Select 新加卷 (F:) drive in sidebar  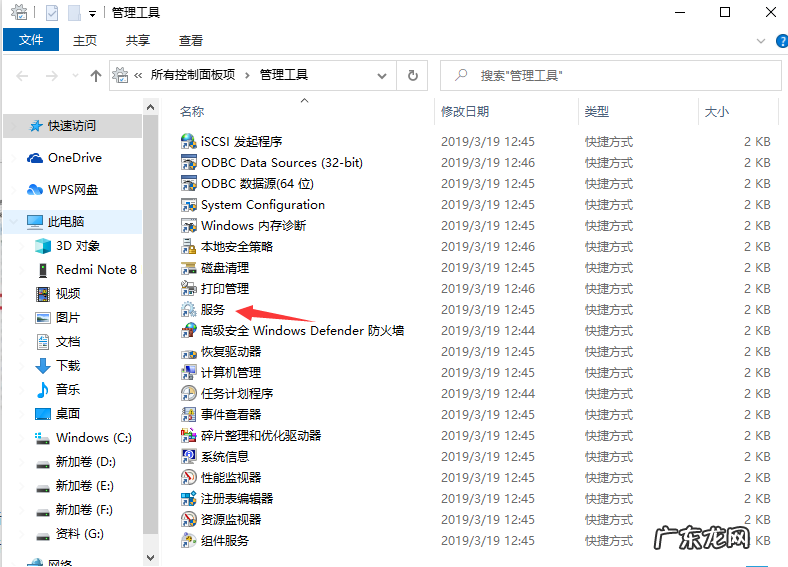(x=72, y=510)
